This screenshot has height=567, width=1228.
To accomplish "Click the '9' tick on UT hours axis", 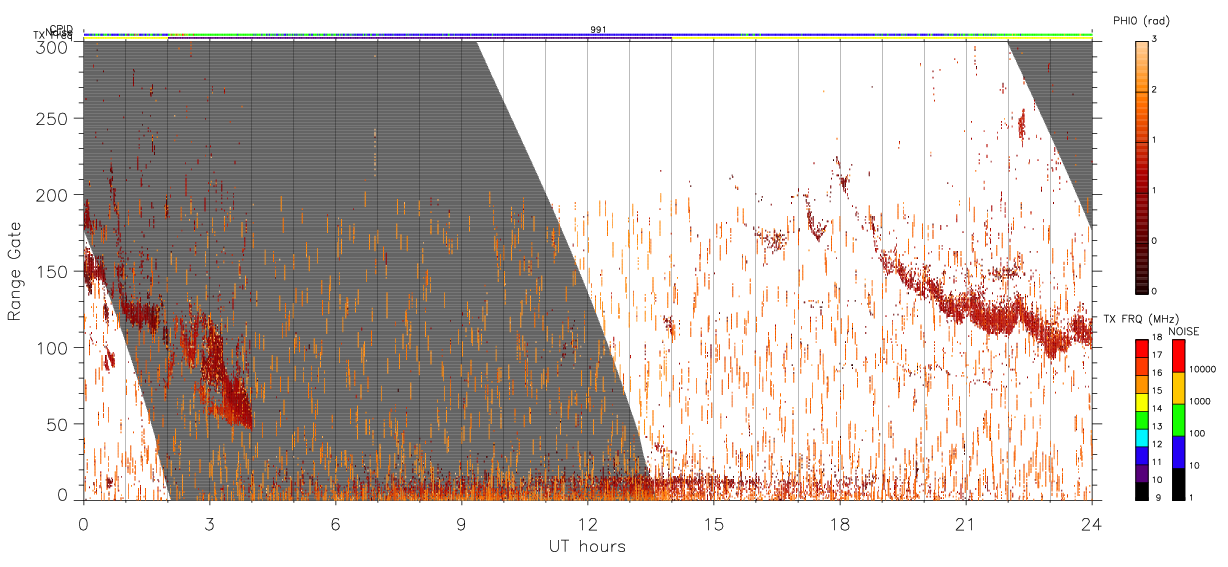I will coord(461,524).
